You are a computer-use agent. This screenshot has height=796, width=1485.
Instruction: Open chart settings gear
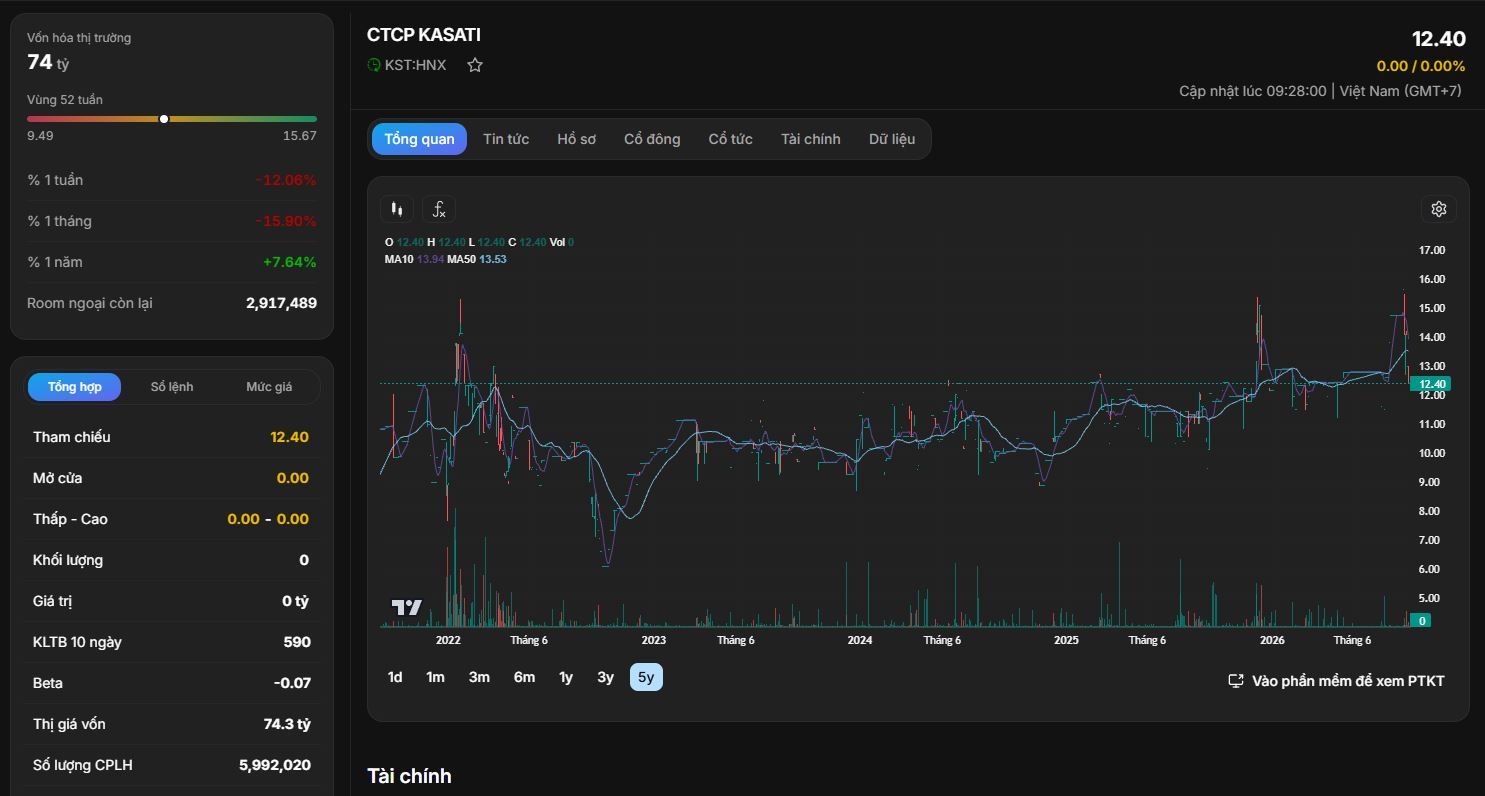click(1439, 209)
